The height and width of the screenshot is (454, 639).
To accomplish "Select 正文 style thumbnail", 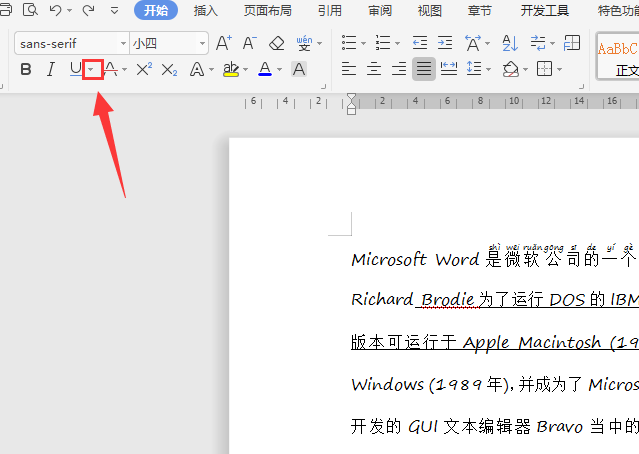I will click(x=617, y=56).
